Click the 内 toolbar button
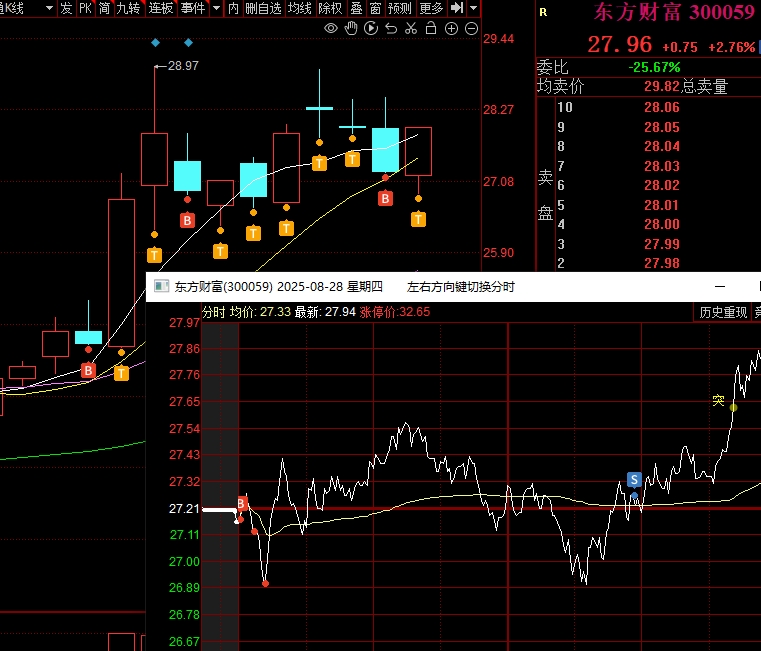 tap(233, 8)
